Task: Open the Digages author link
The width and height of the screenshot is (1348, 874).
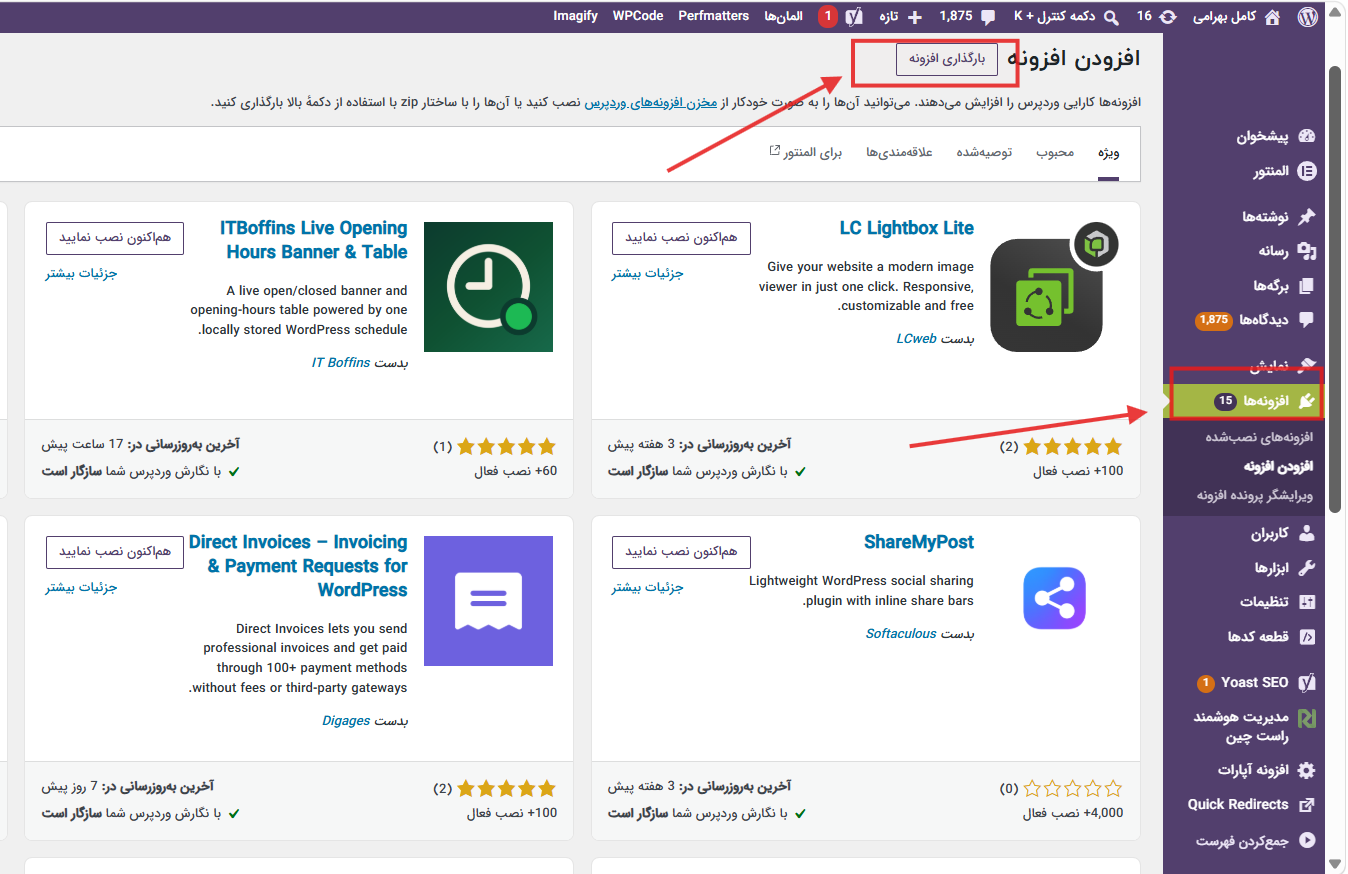Action: pos(347,720)
